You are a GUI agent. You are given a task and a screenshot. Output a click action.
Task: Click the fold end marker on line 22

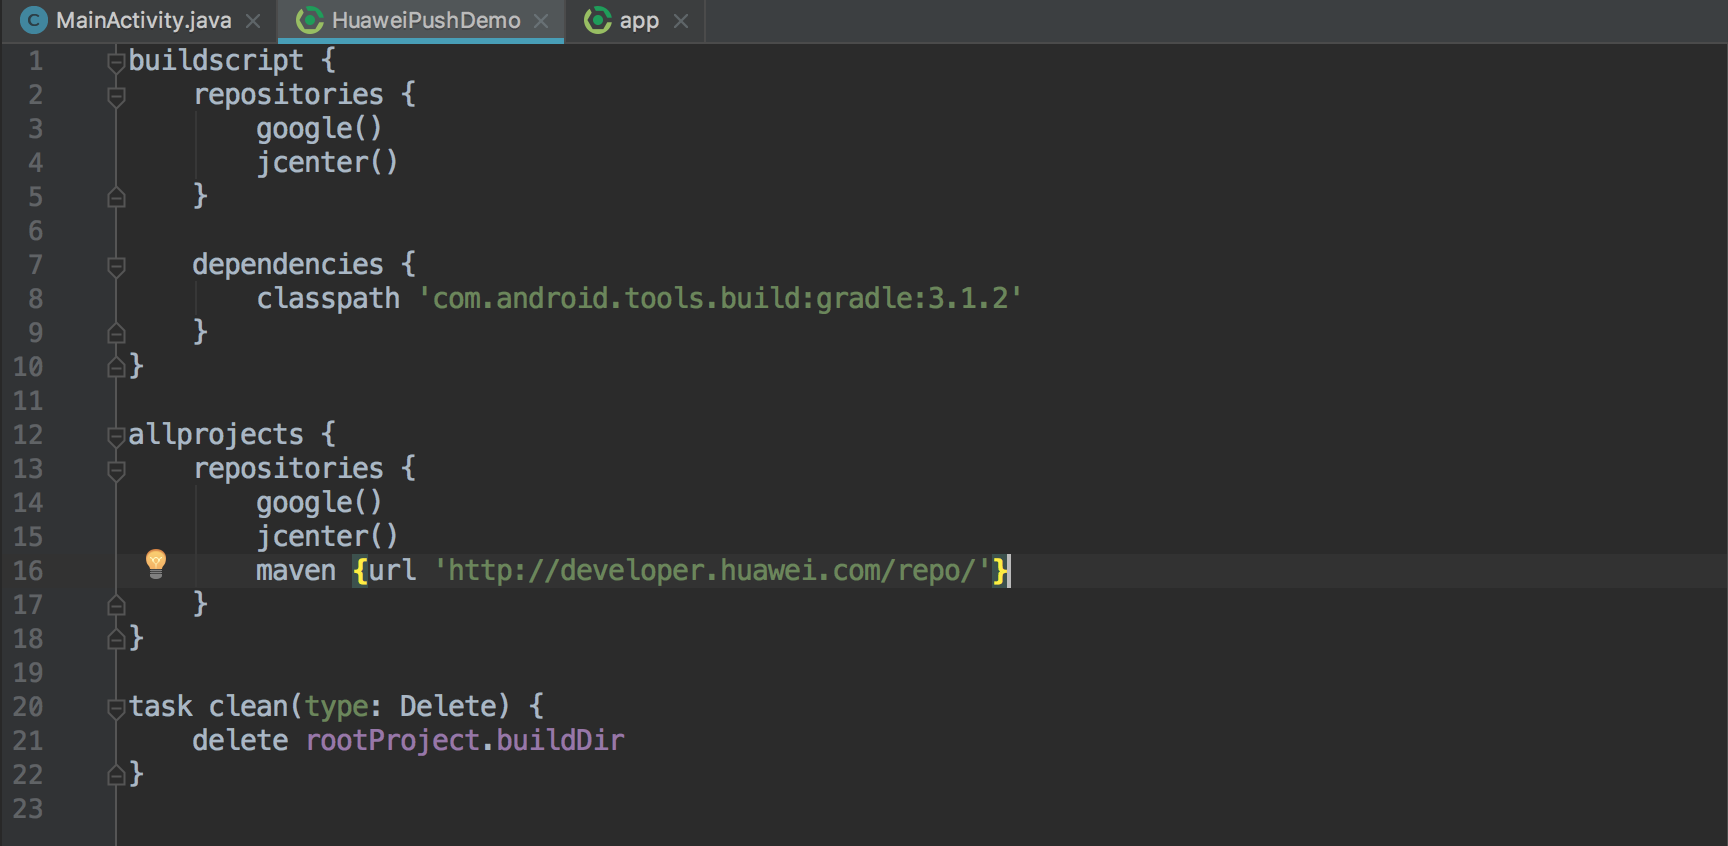tap(116, 775)
